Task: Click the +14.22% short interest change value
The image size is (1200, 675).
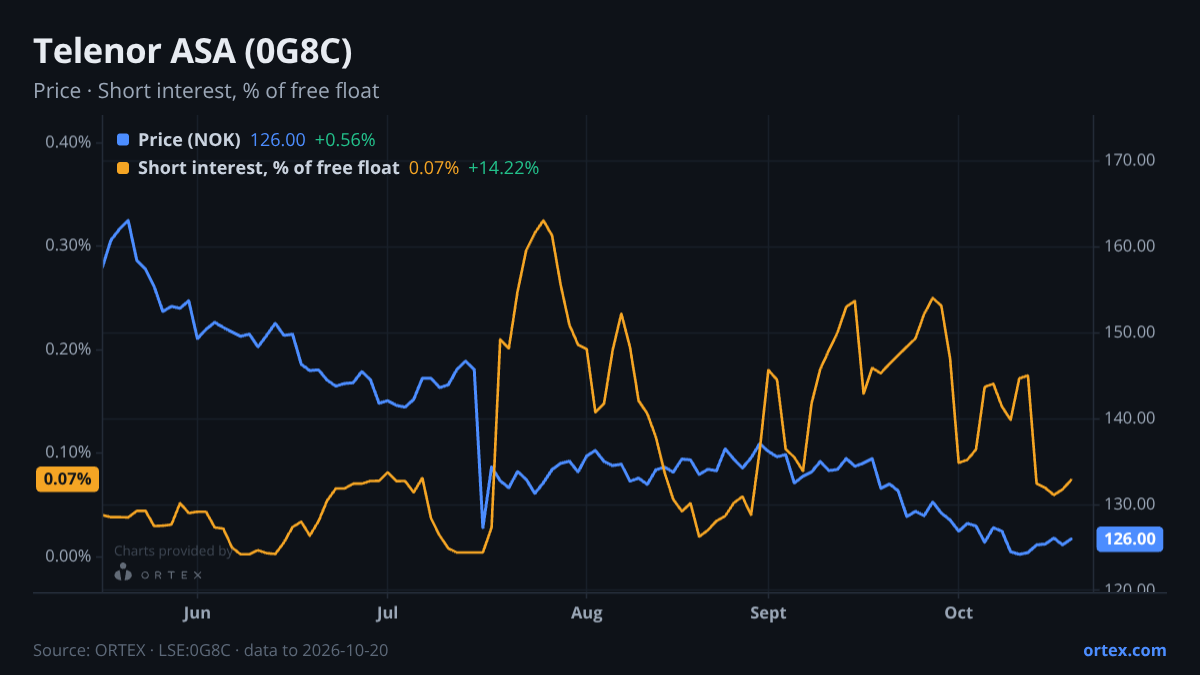Action: point(504,168)
